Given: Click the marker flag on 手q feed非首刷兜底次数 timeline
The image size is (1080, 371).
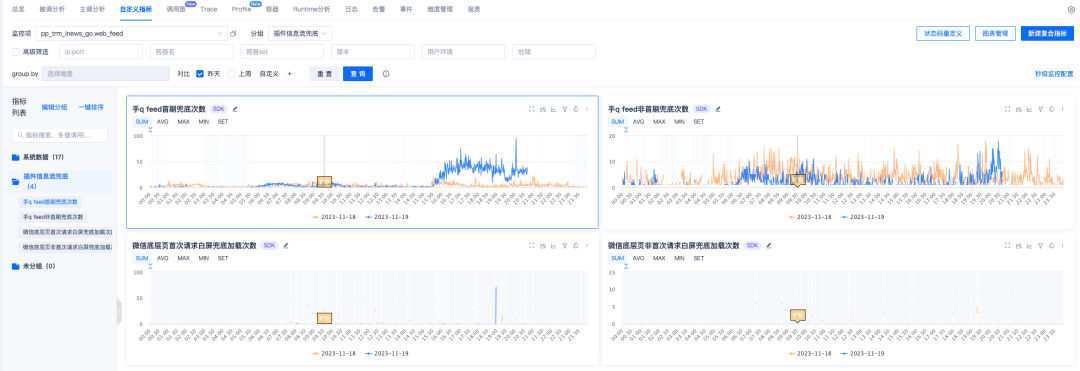Looking at the screenshot, I should click(x=798, y=181).
